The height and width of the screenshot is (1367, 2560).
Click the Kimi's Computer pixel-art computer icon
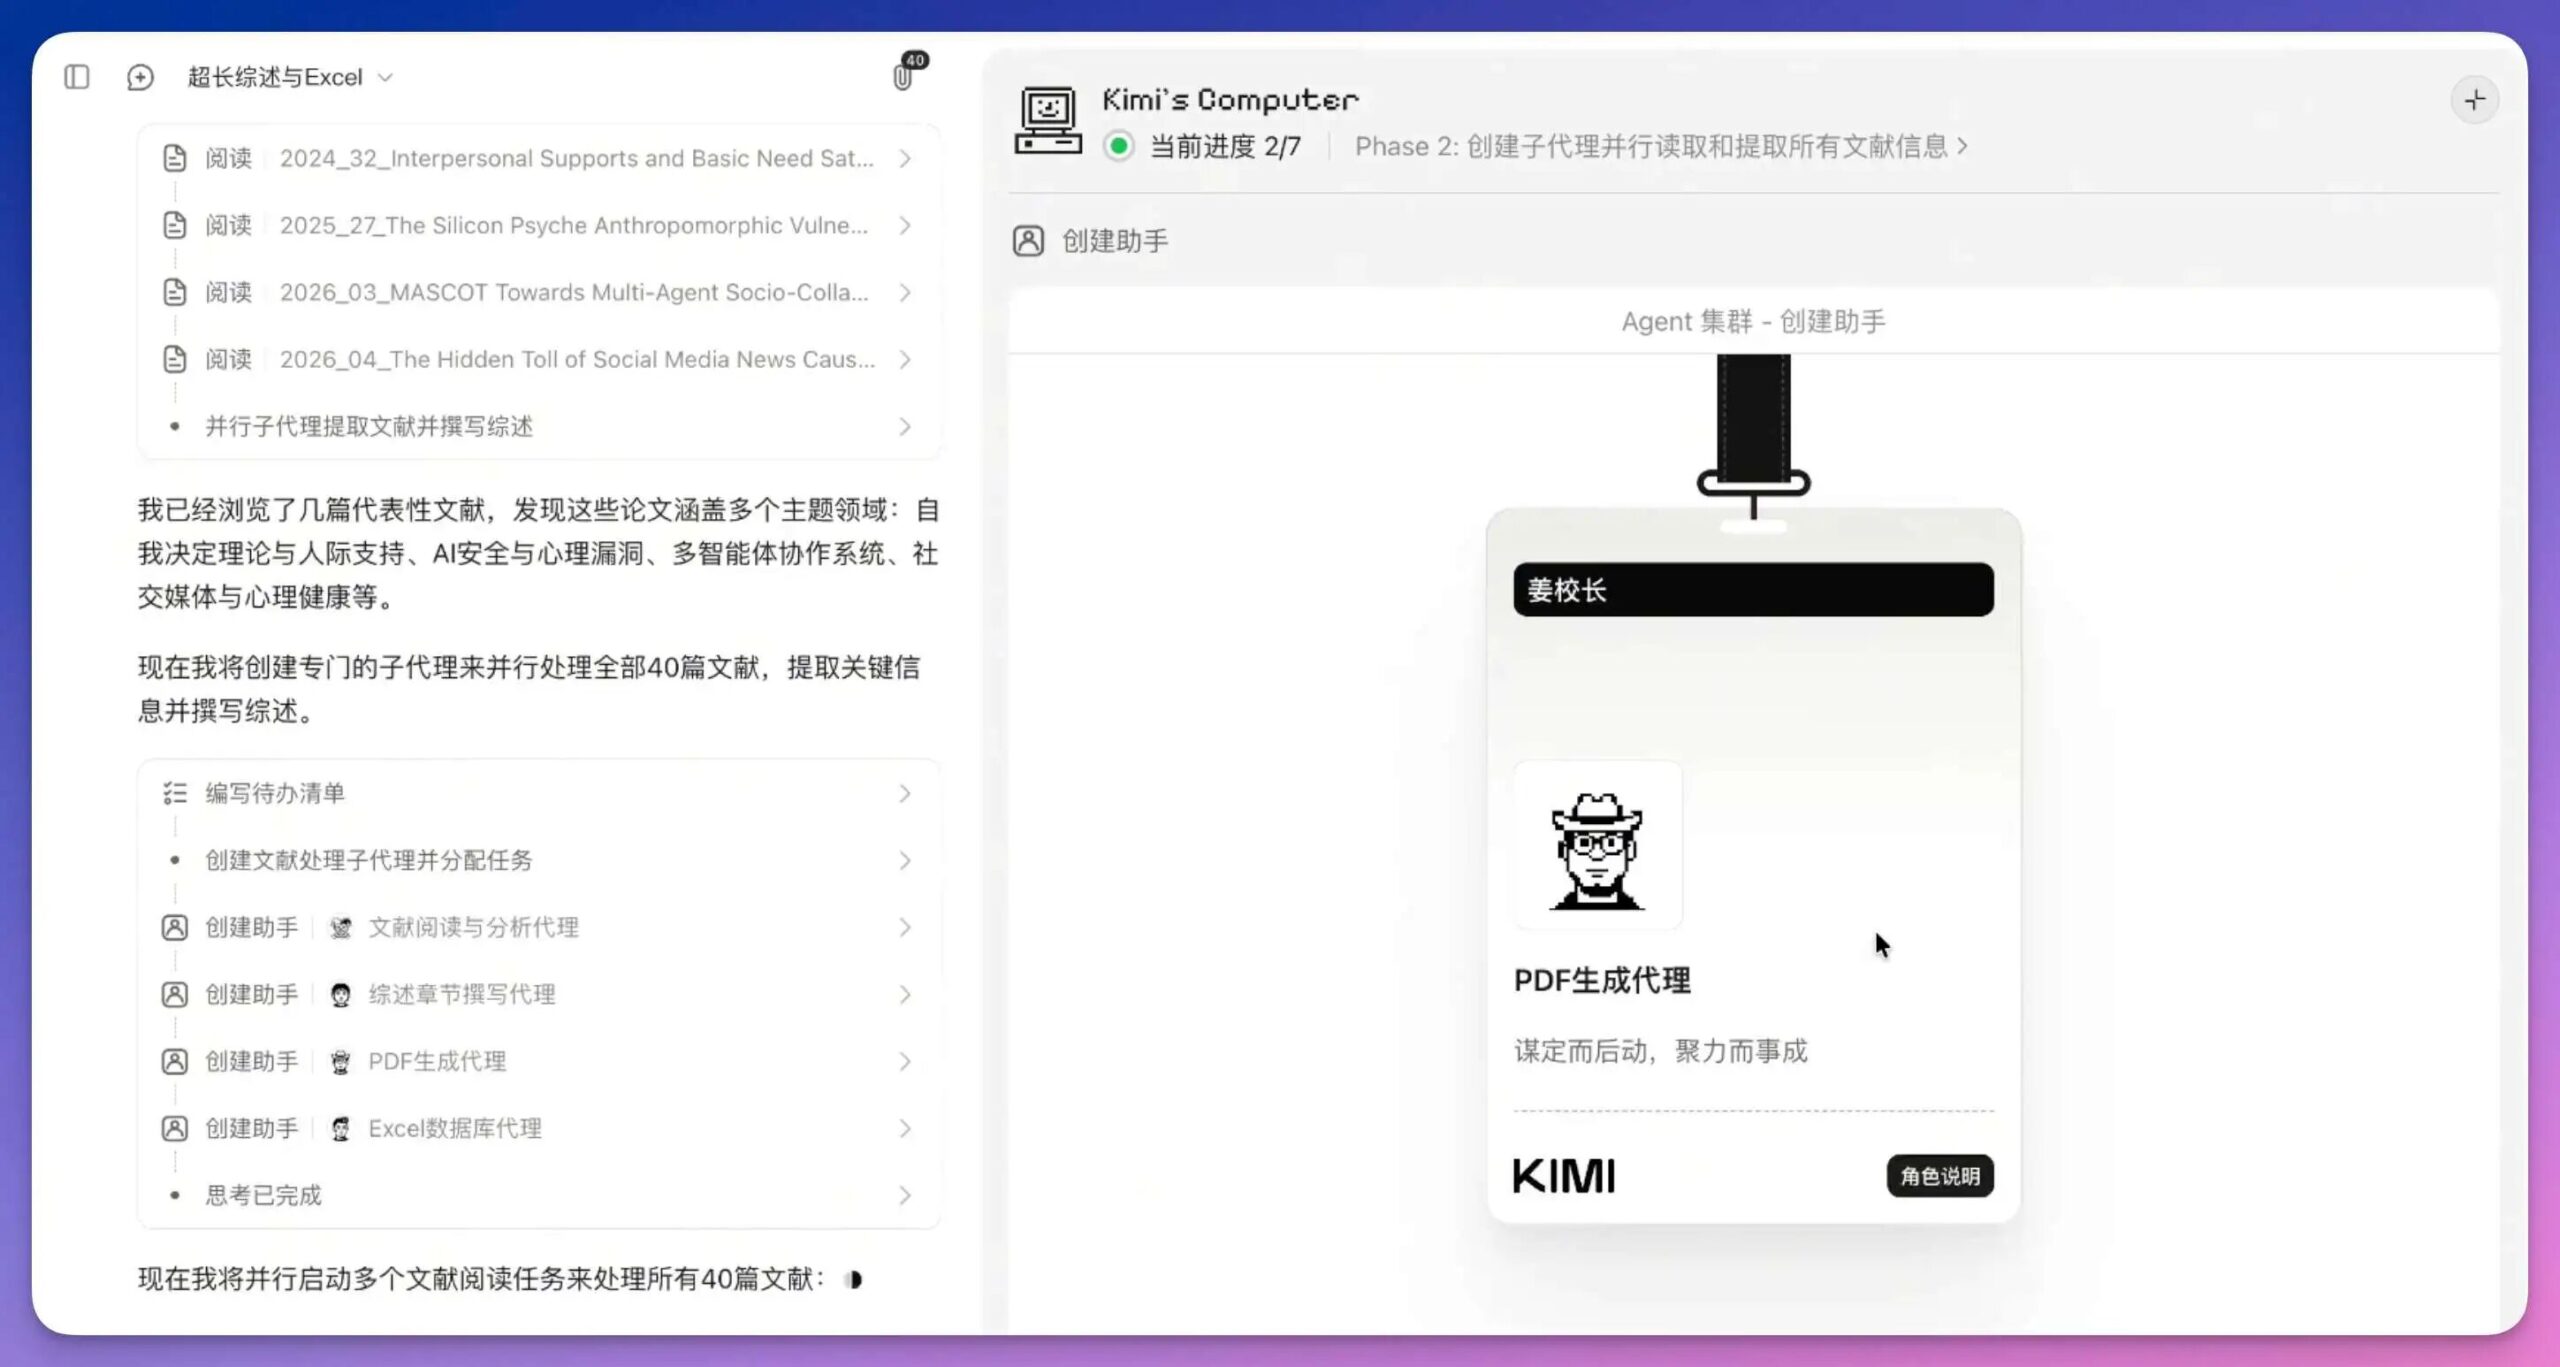point(1046,119)
